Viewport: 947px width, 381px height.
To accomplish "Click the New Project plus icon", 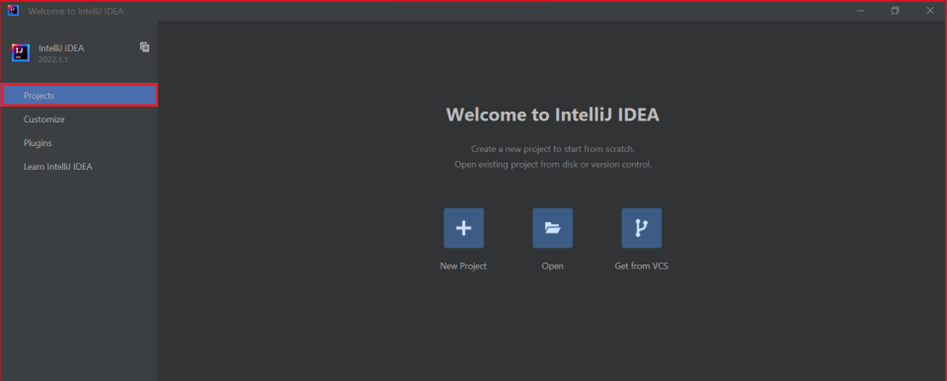I will [x=463, y=228].
